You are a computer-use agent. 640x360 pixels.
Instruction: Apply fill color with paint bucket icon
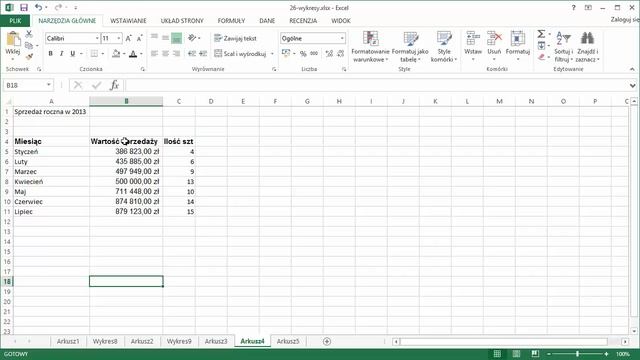point(116,53)
